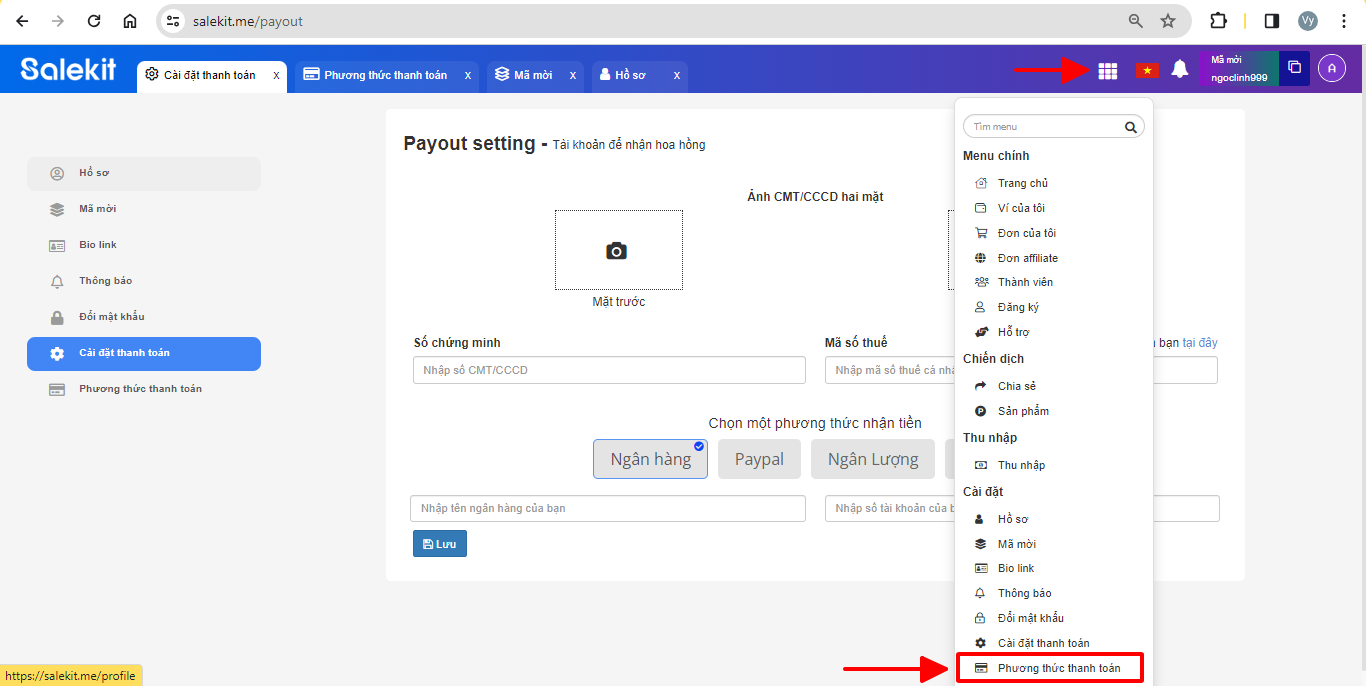The image size is (1366, 686).
Task: Open Phương thức thanh toán in dropdown menu
Action: pos(1058,668)
